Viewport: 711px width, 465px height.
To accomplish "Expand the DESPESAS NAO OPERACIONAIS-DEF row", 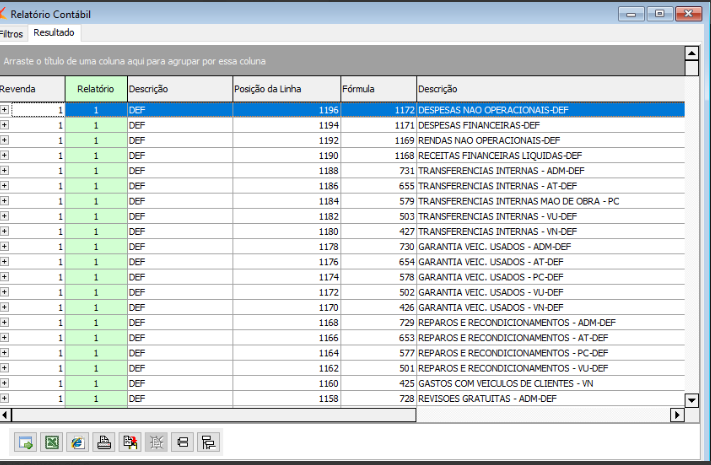I will pos(4,109).
